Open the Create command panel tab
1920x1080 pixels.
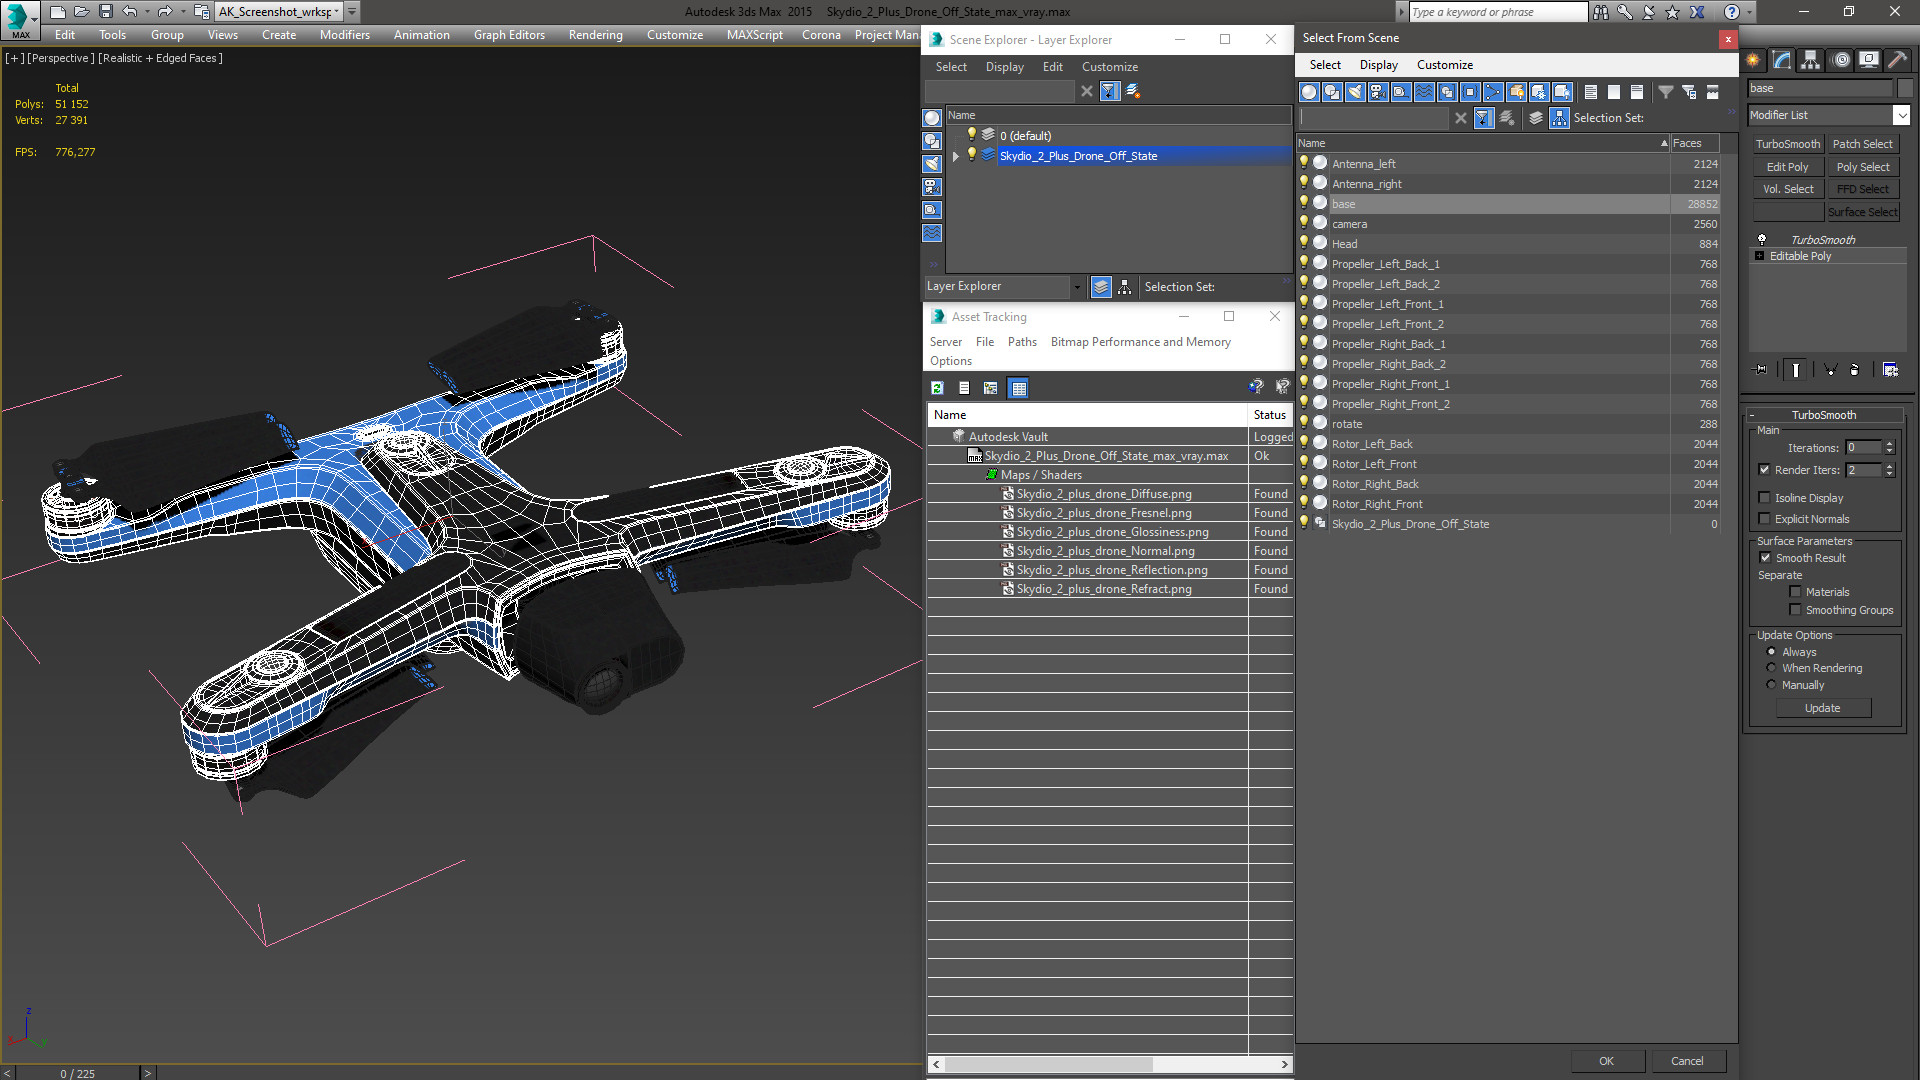1754,60
